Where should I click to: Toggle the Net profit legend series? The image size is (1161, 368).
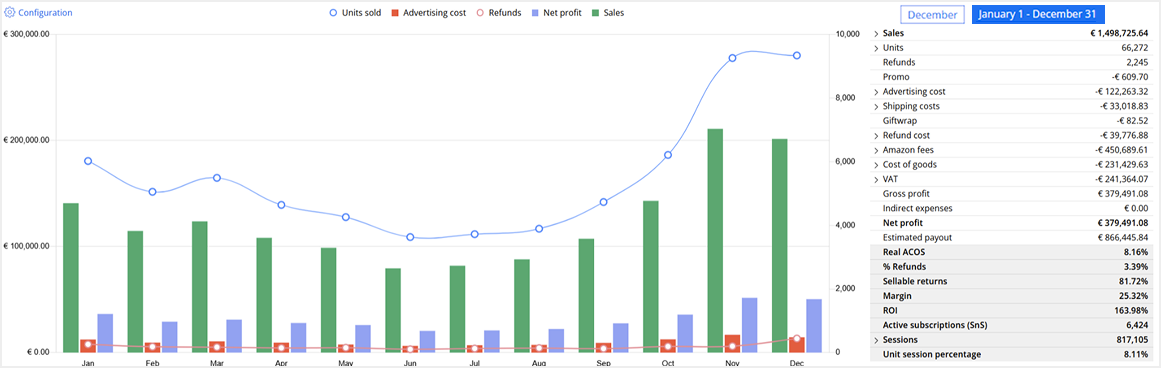556,13
